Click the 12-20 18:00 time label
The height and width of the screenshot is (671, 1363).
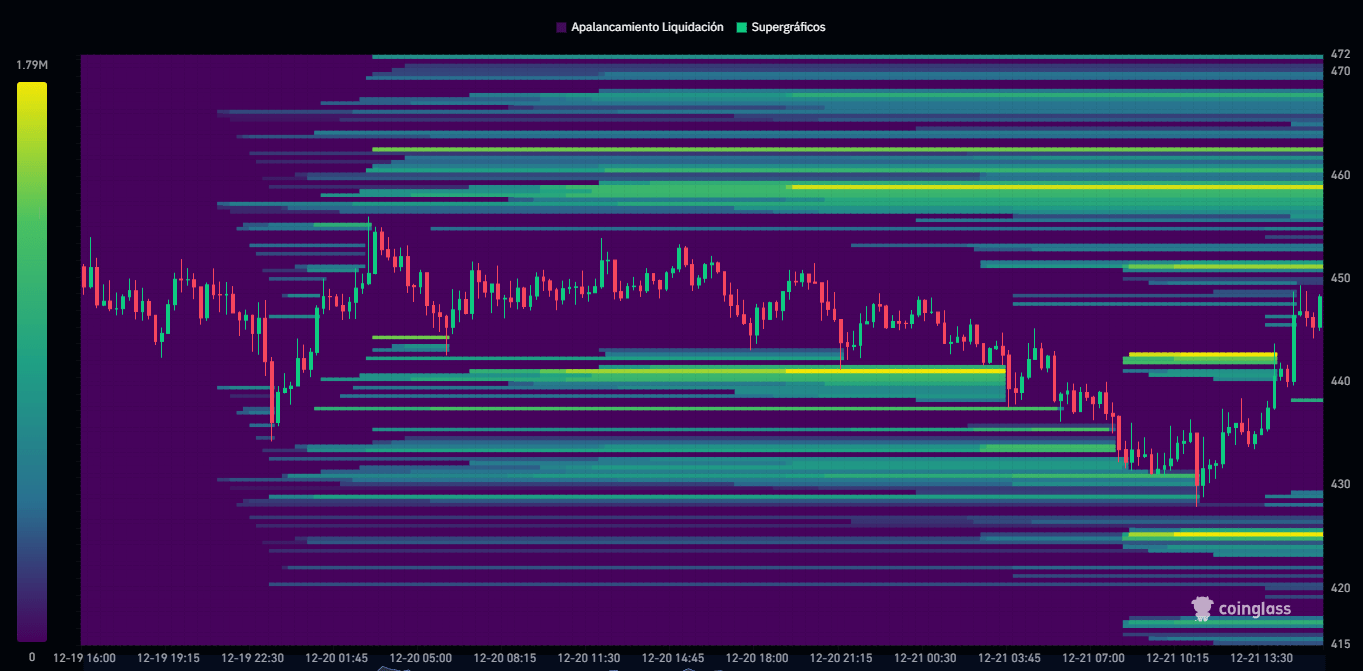tap(757, 658)
